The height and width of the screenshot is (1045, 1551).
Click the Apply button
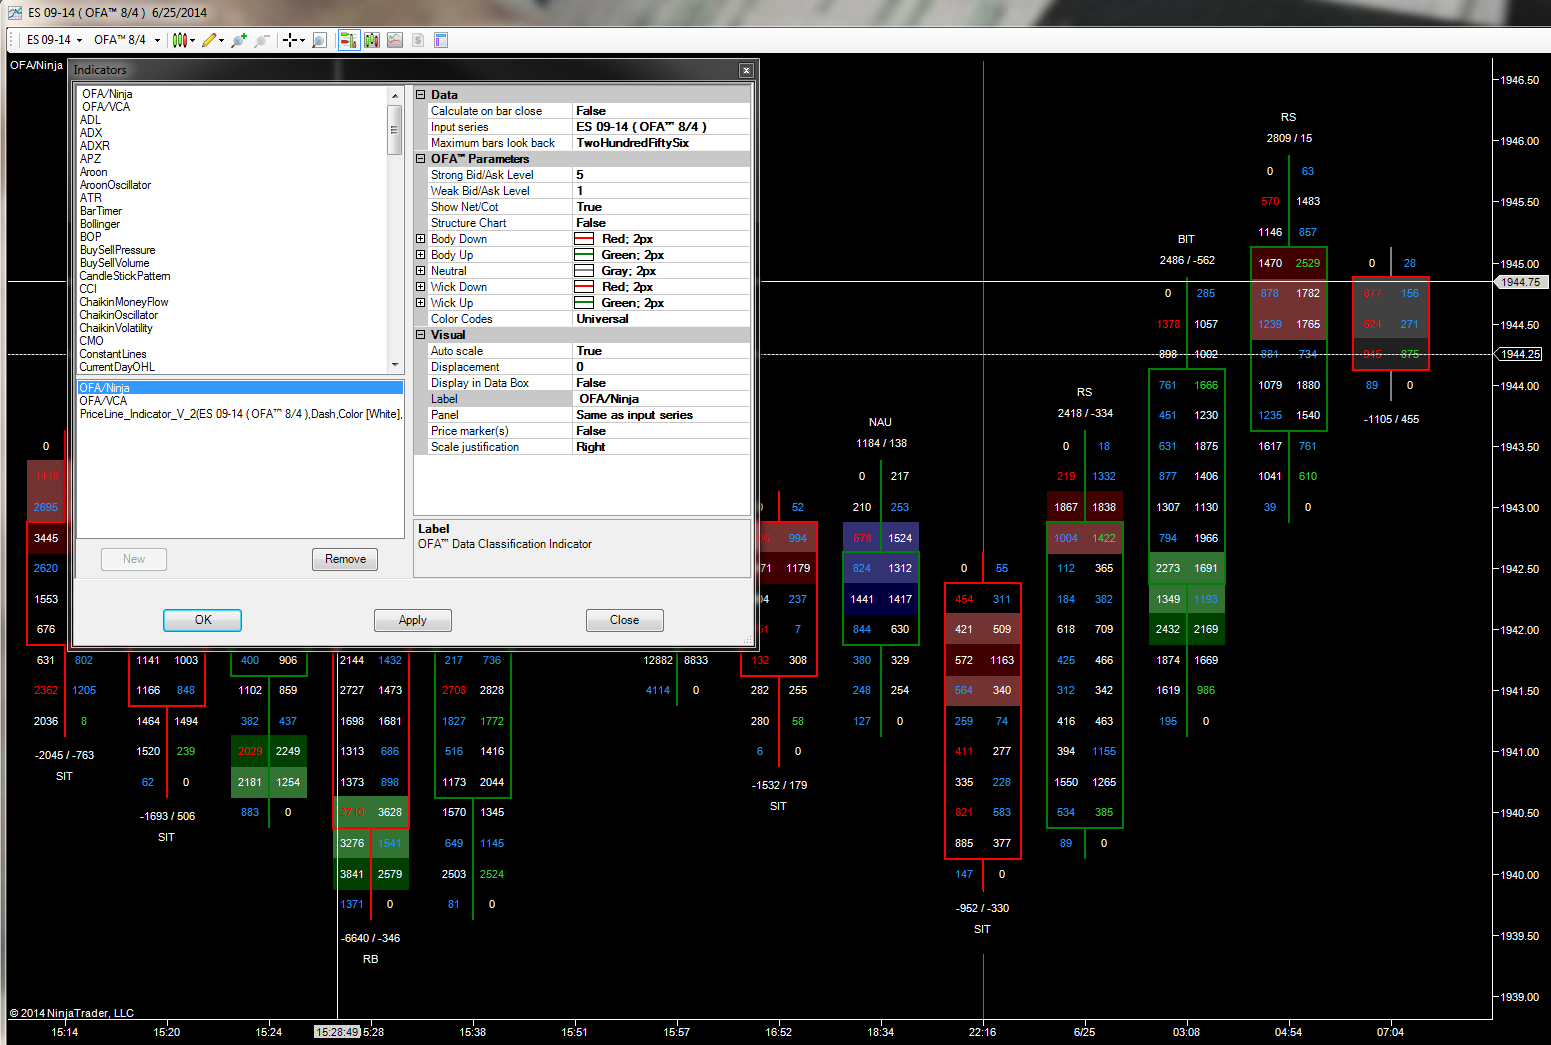(413, 620)
